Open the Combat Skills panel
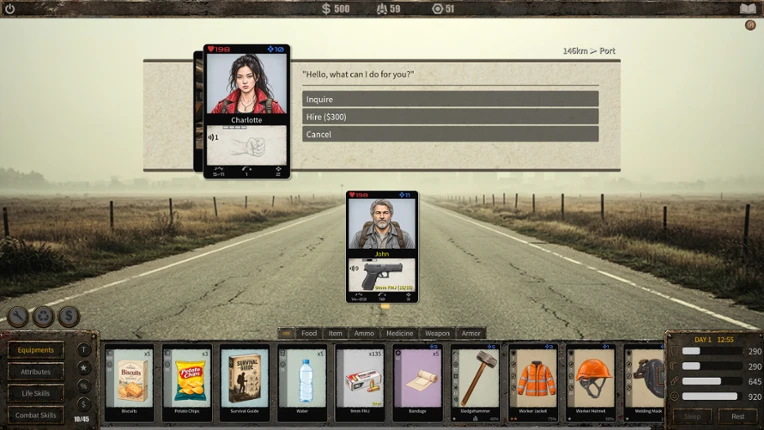Image resolution: width=764 pixels, height=430 pixels. coord(36,415)
